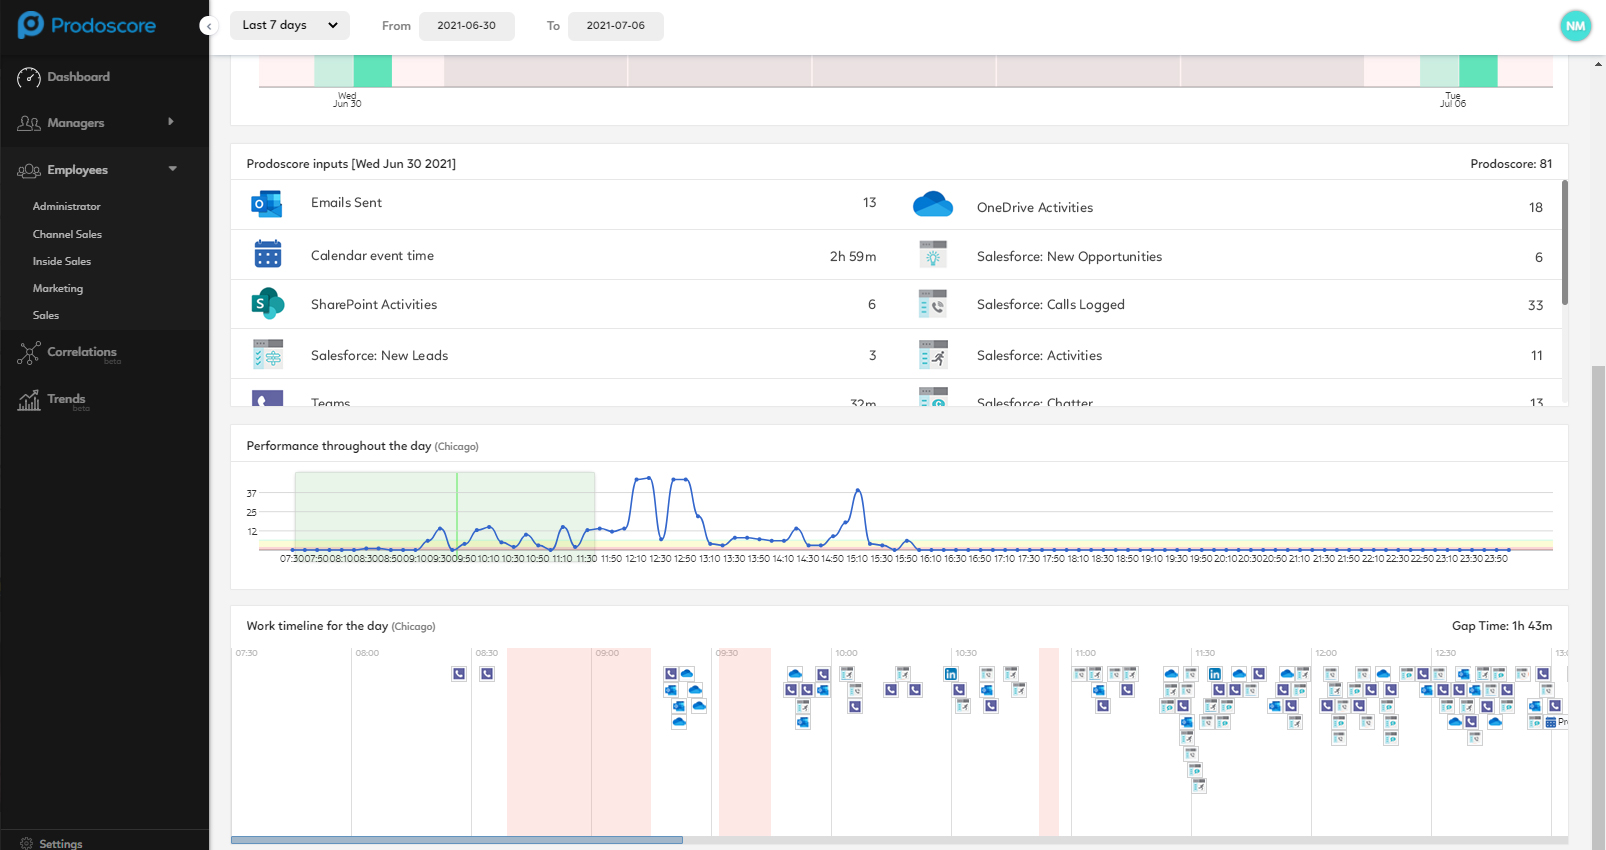Click the Prodoscore logo
The image size is (1606, 850).
coord(87,25)
